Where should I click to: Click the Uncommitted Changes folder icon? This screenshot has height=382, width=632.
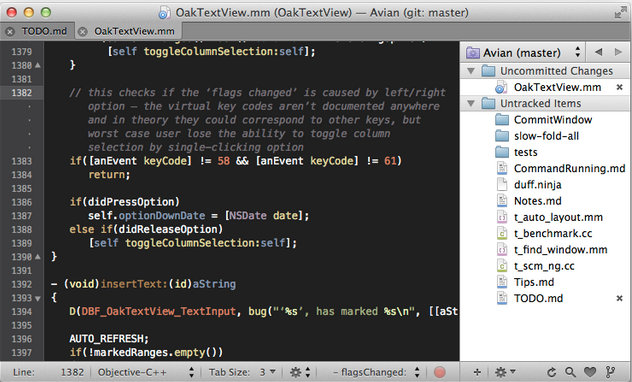tap(489, 71)
